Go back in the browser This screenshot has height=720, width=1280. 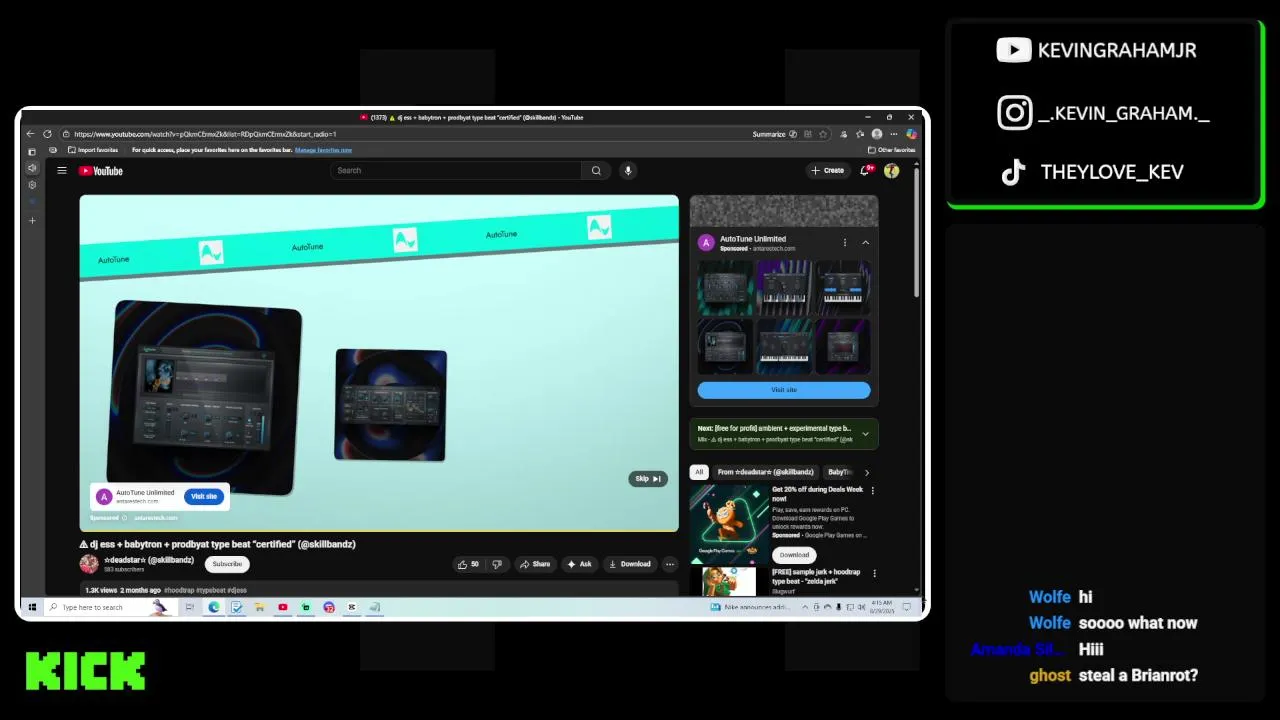(30, 134)
